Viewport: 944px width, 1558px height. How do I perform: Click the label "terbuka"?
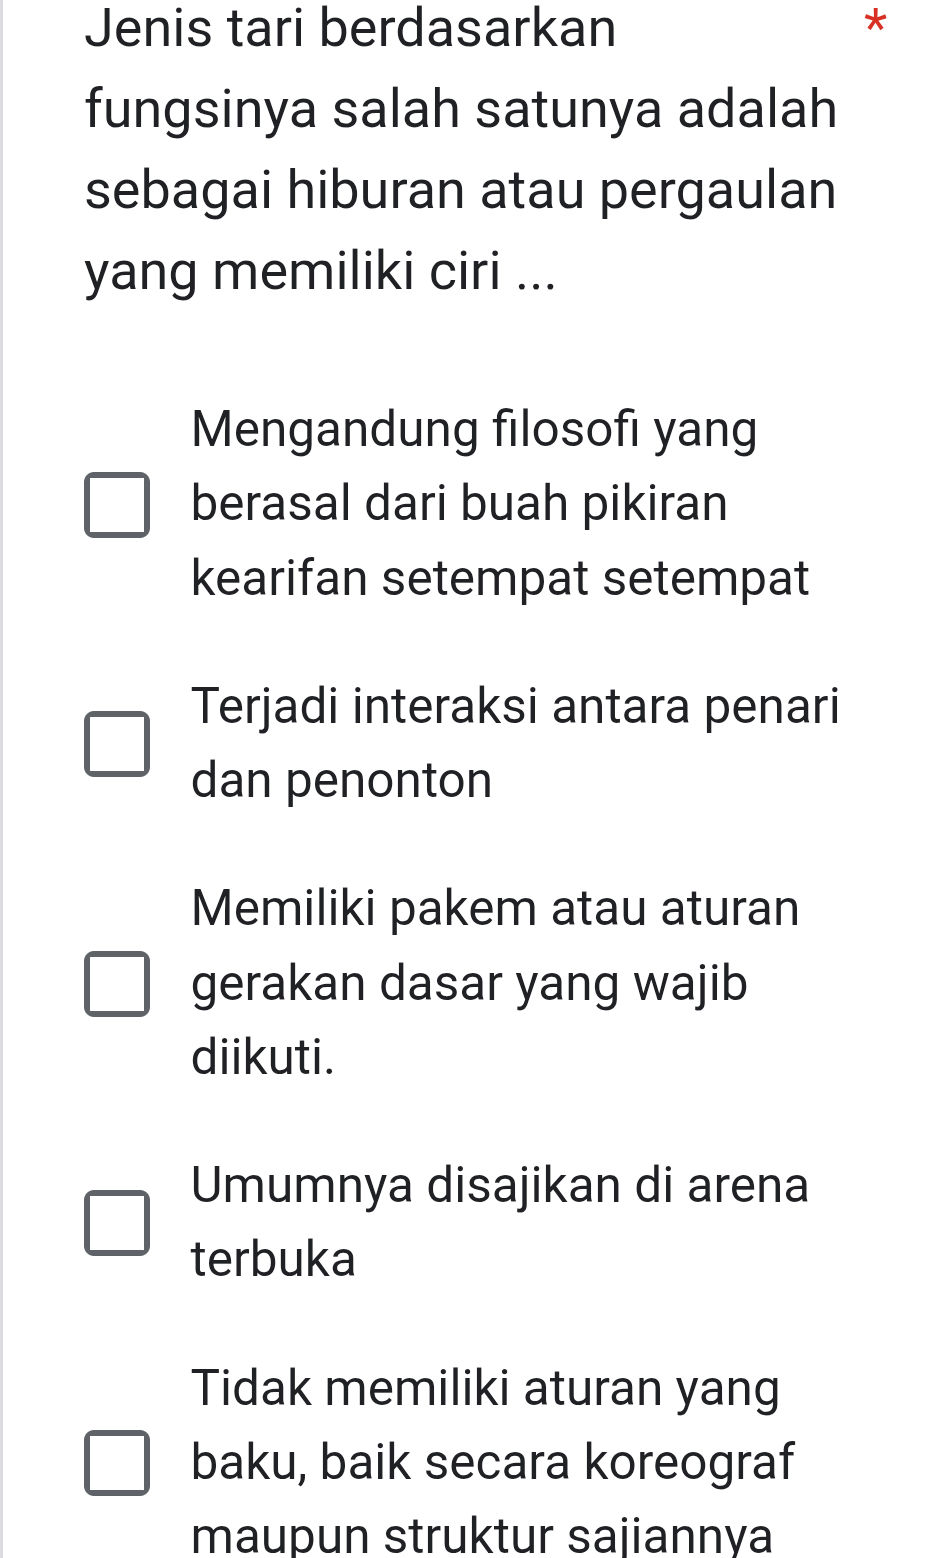click(272, 1260)
